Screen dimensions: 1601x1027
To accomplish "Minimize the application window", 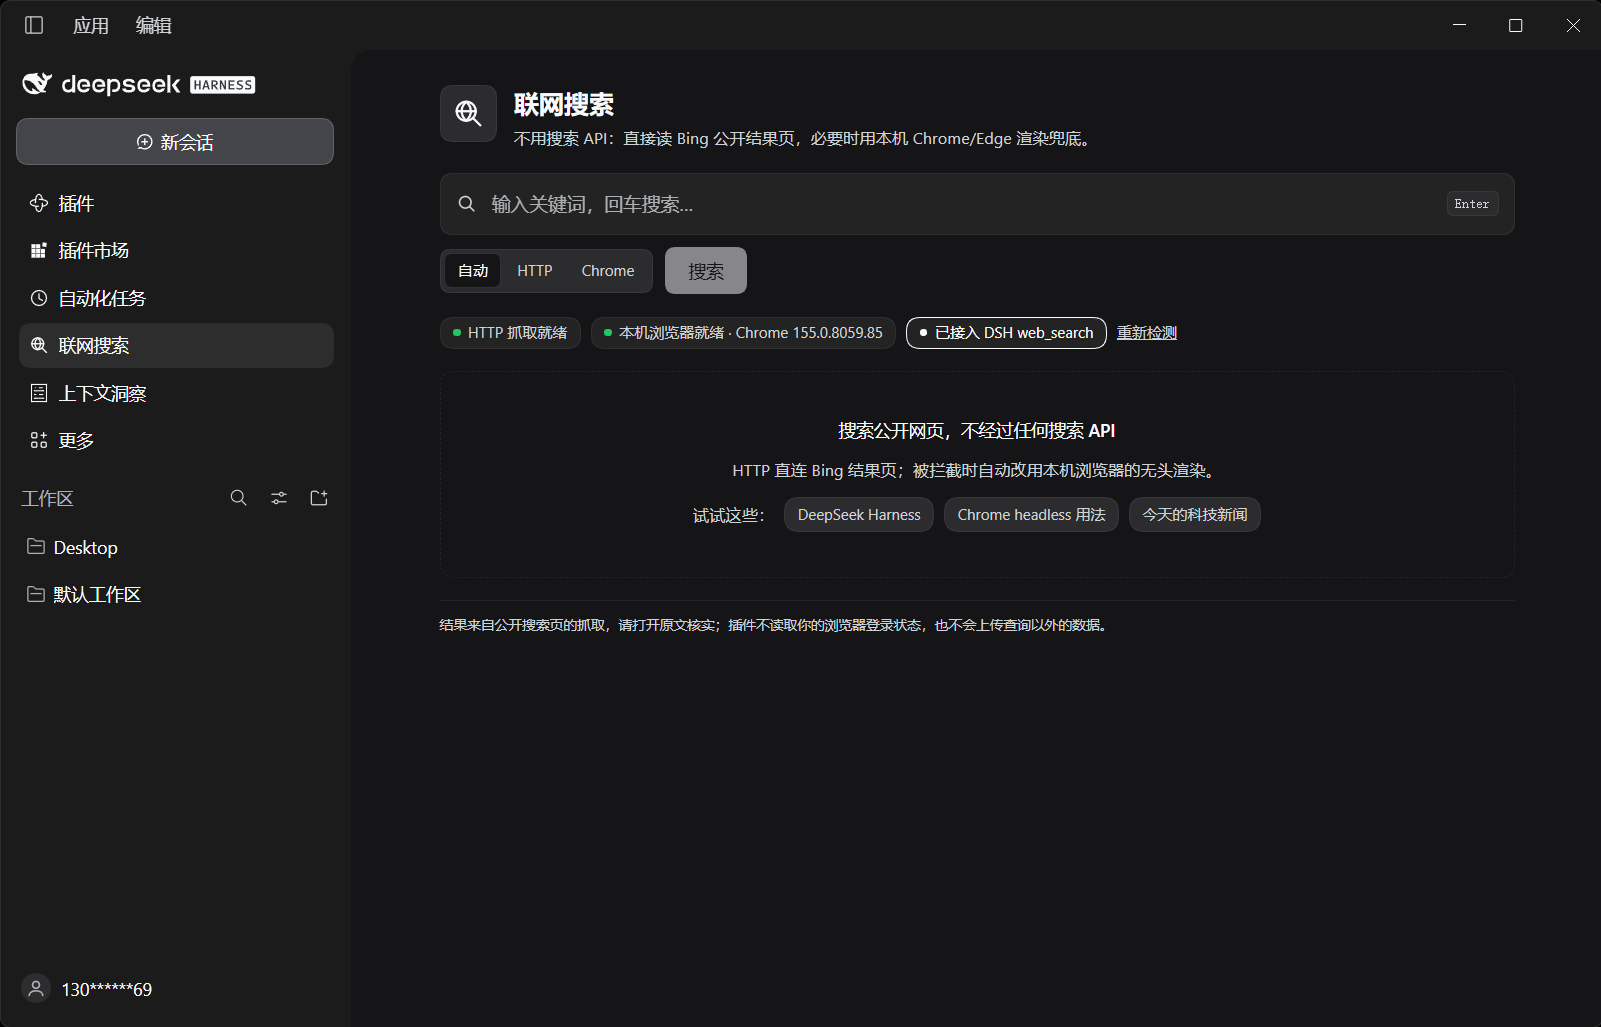I will click(x=1459, y=25).
